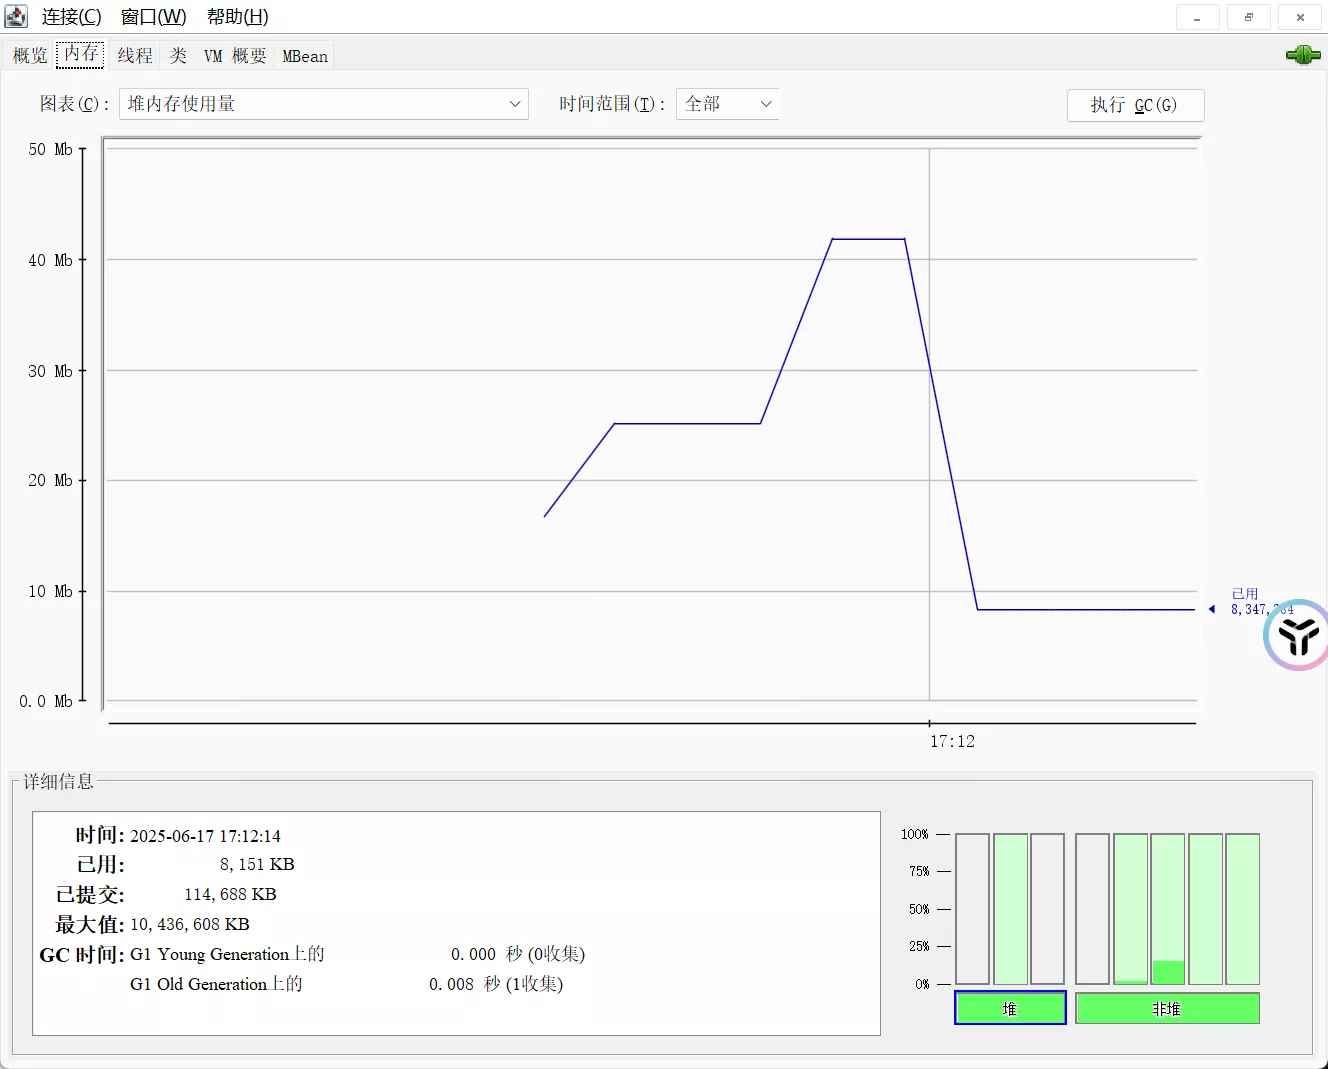Open the 图表 chart type dropdown
1328x1069 pixels.
[323, 104]
